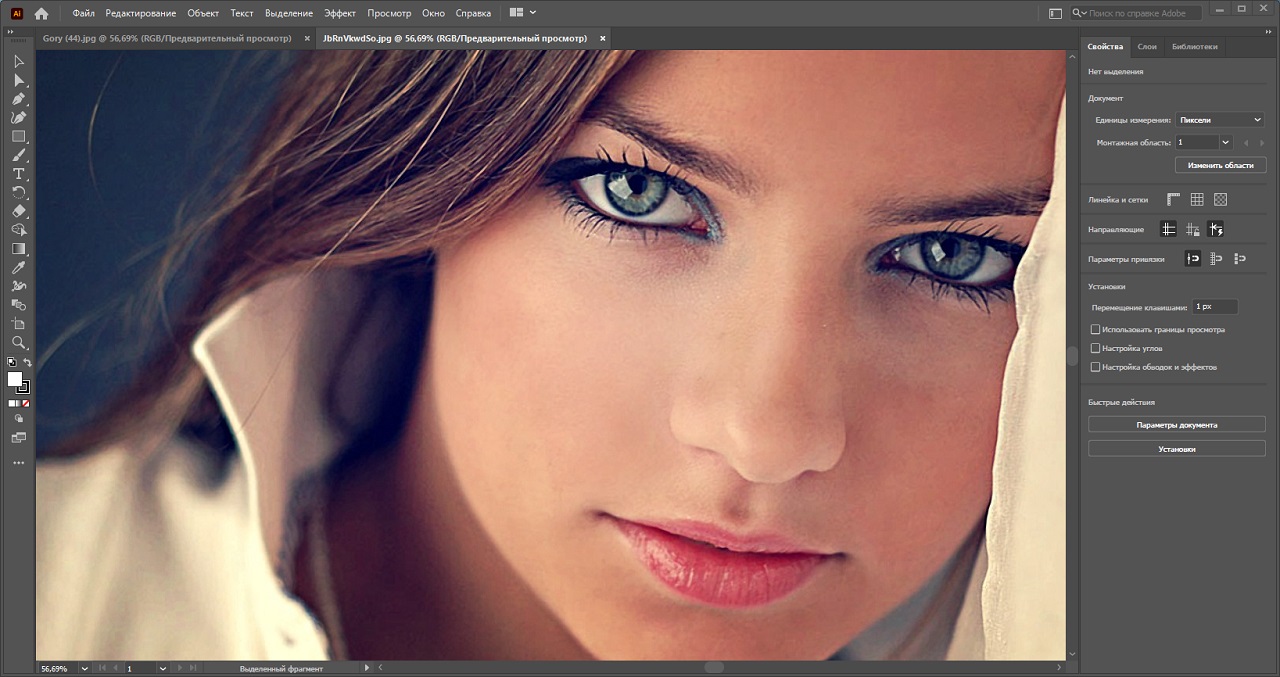Select the Pen tool

(x=18, y=99)
